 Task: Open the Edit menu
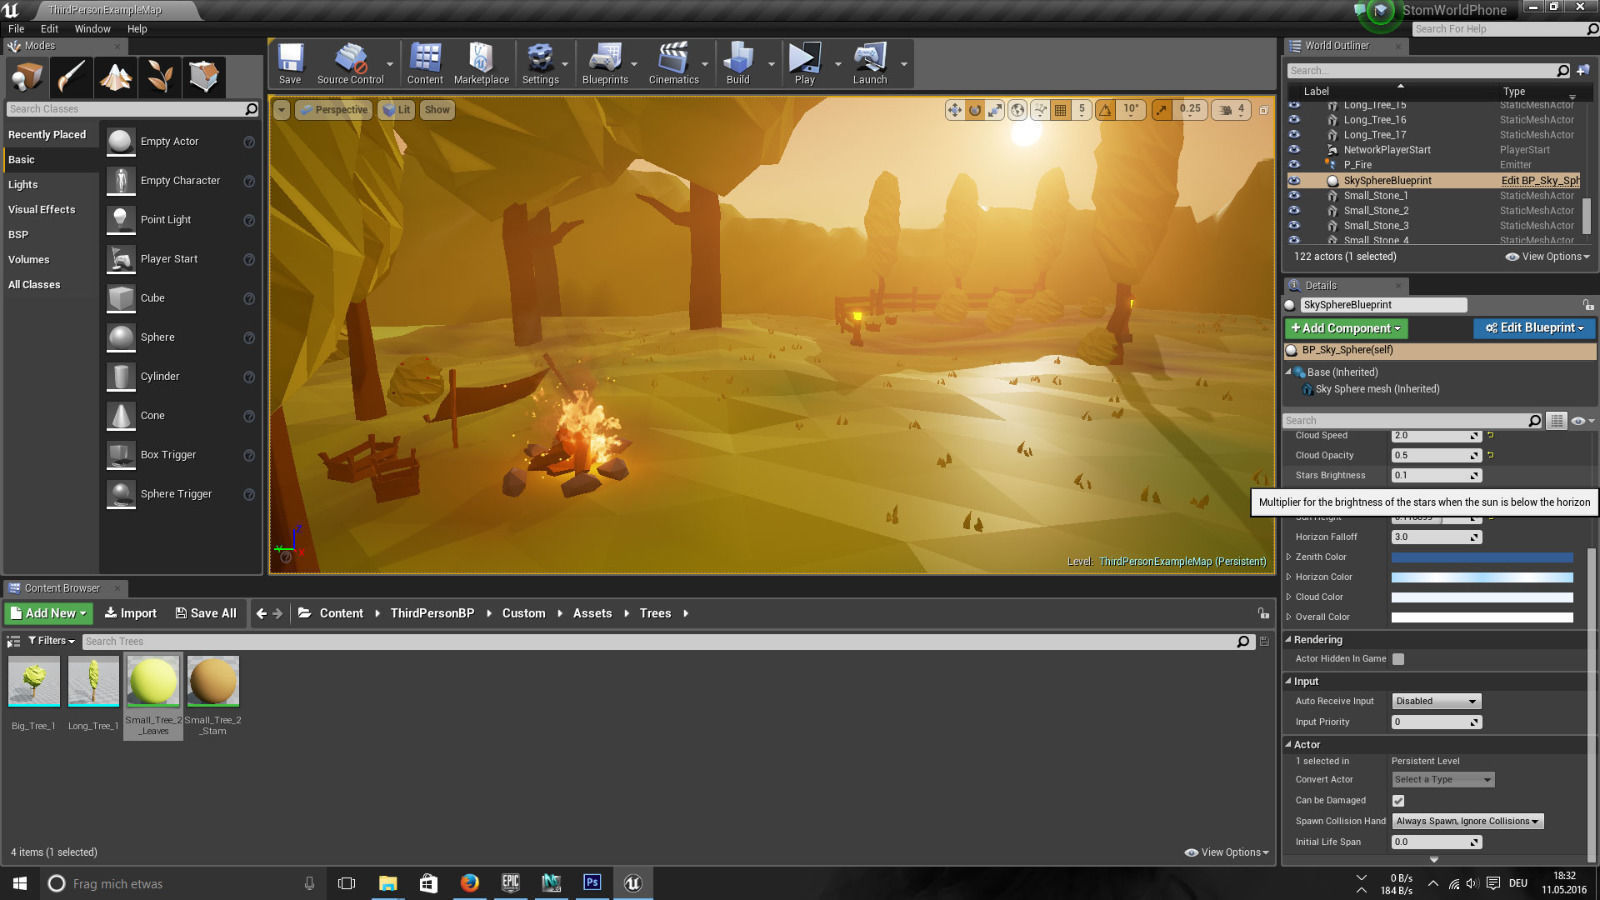point(49,29)
